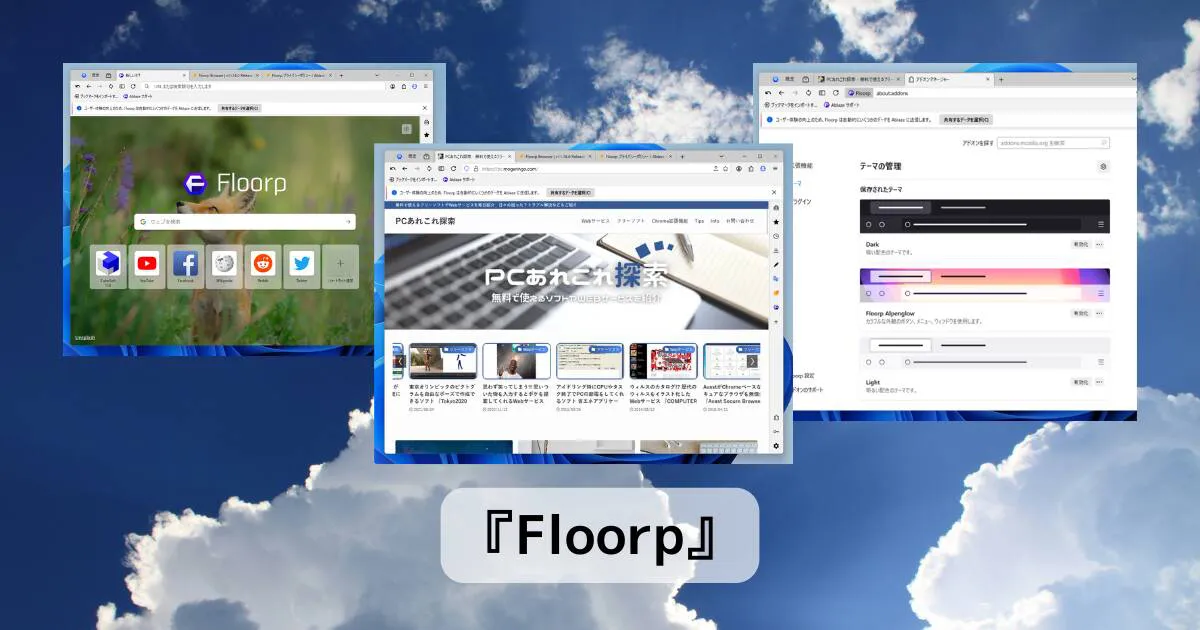The width and height of the screenshot is (1200, 630).
Task: Open a new tab in the right window
Action: coord(1001,79)
